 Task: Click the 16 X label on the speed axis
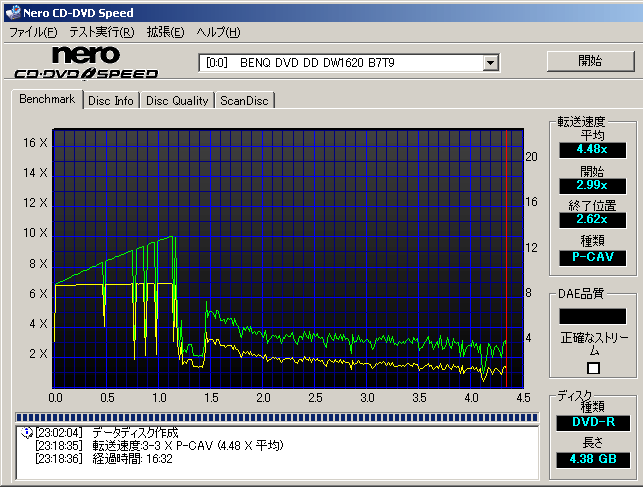(35, 143)
